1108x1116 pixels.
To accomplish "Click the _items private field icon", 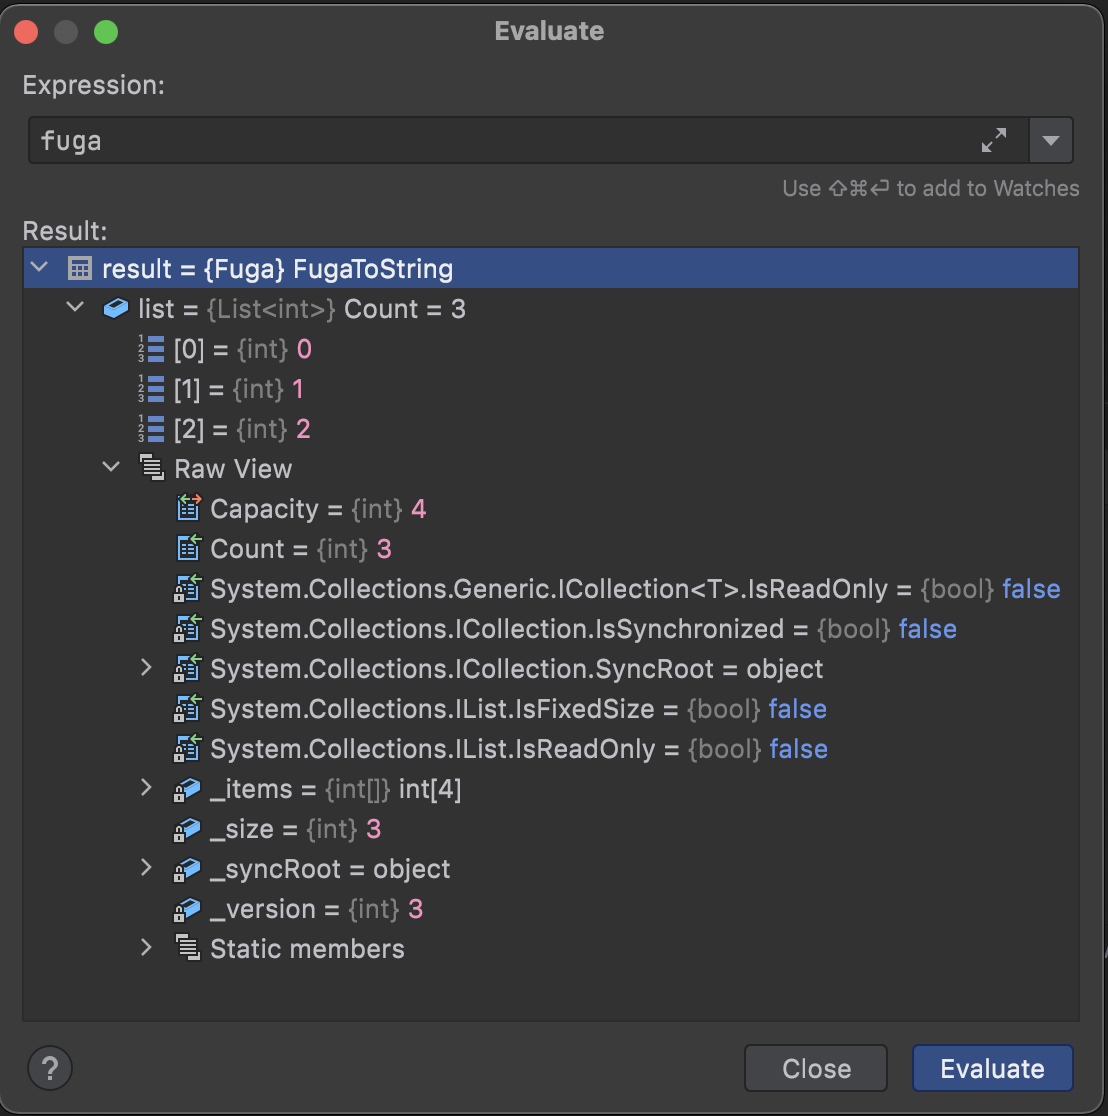I will coord(188,789).
